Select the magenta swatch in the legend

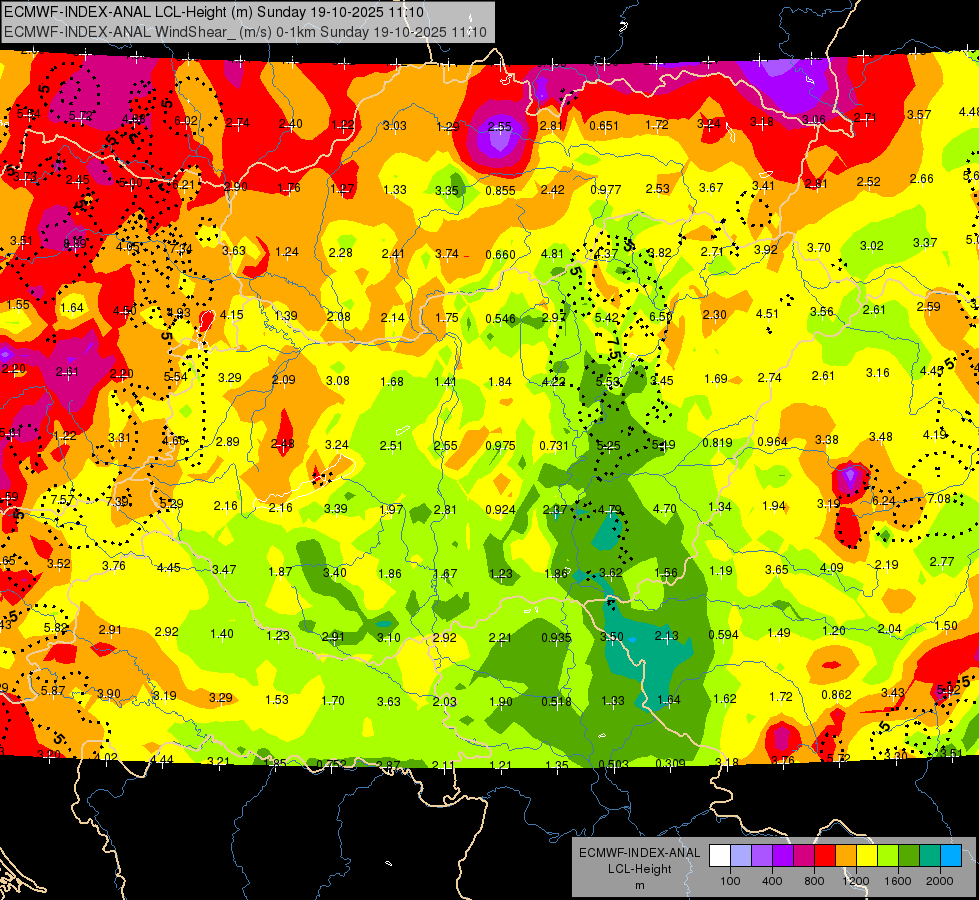(804, 856)
